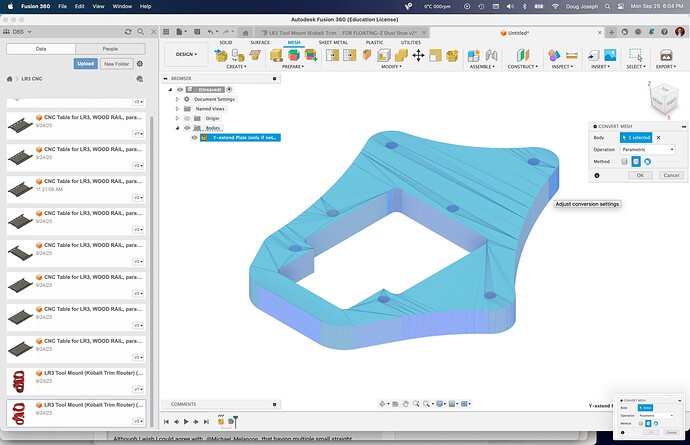This screenshot has height=445, width=690.
Task: Click OK in Convert Mesh dialog
Action: coord(640,175)
